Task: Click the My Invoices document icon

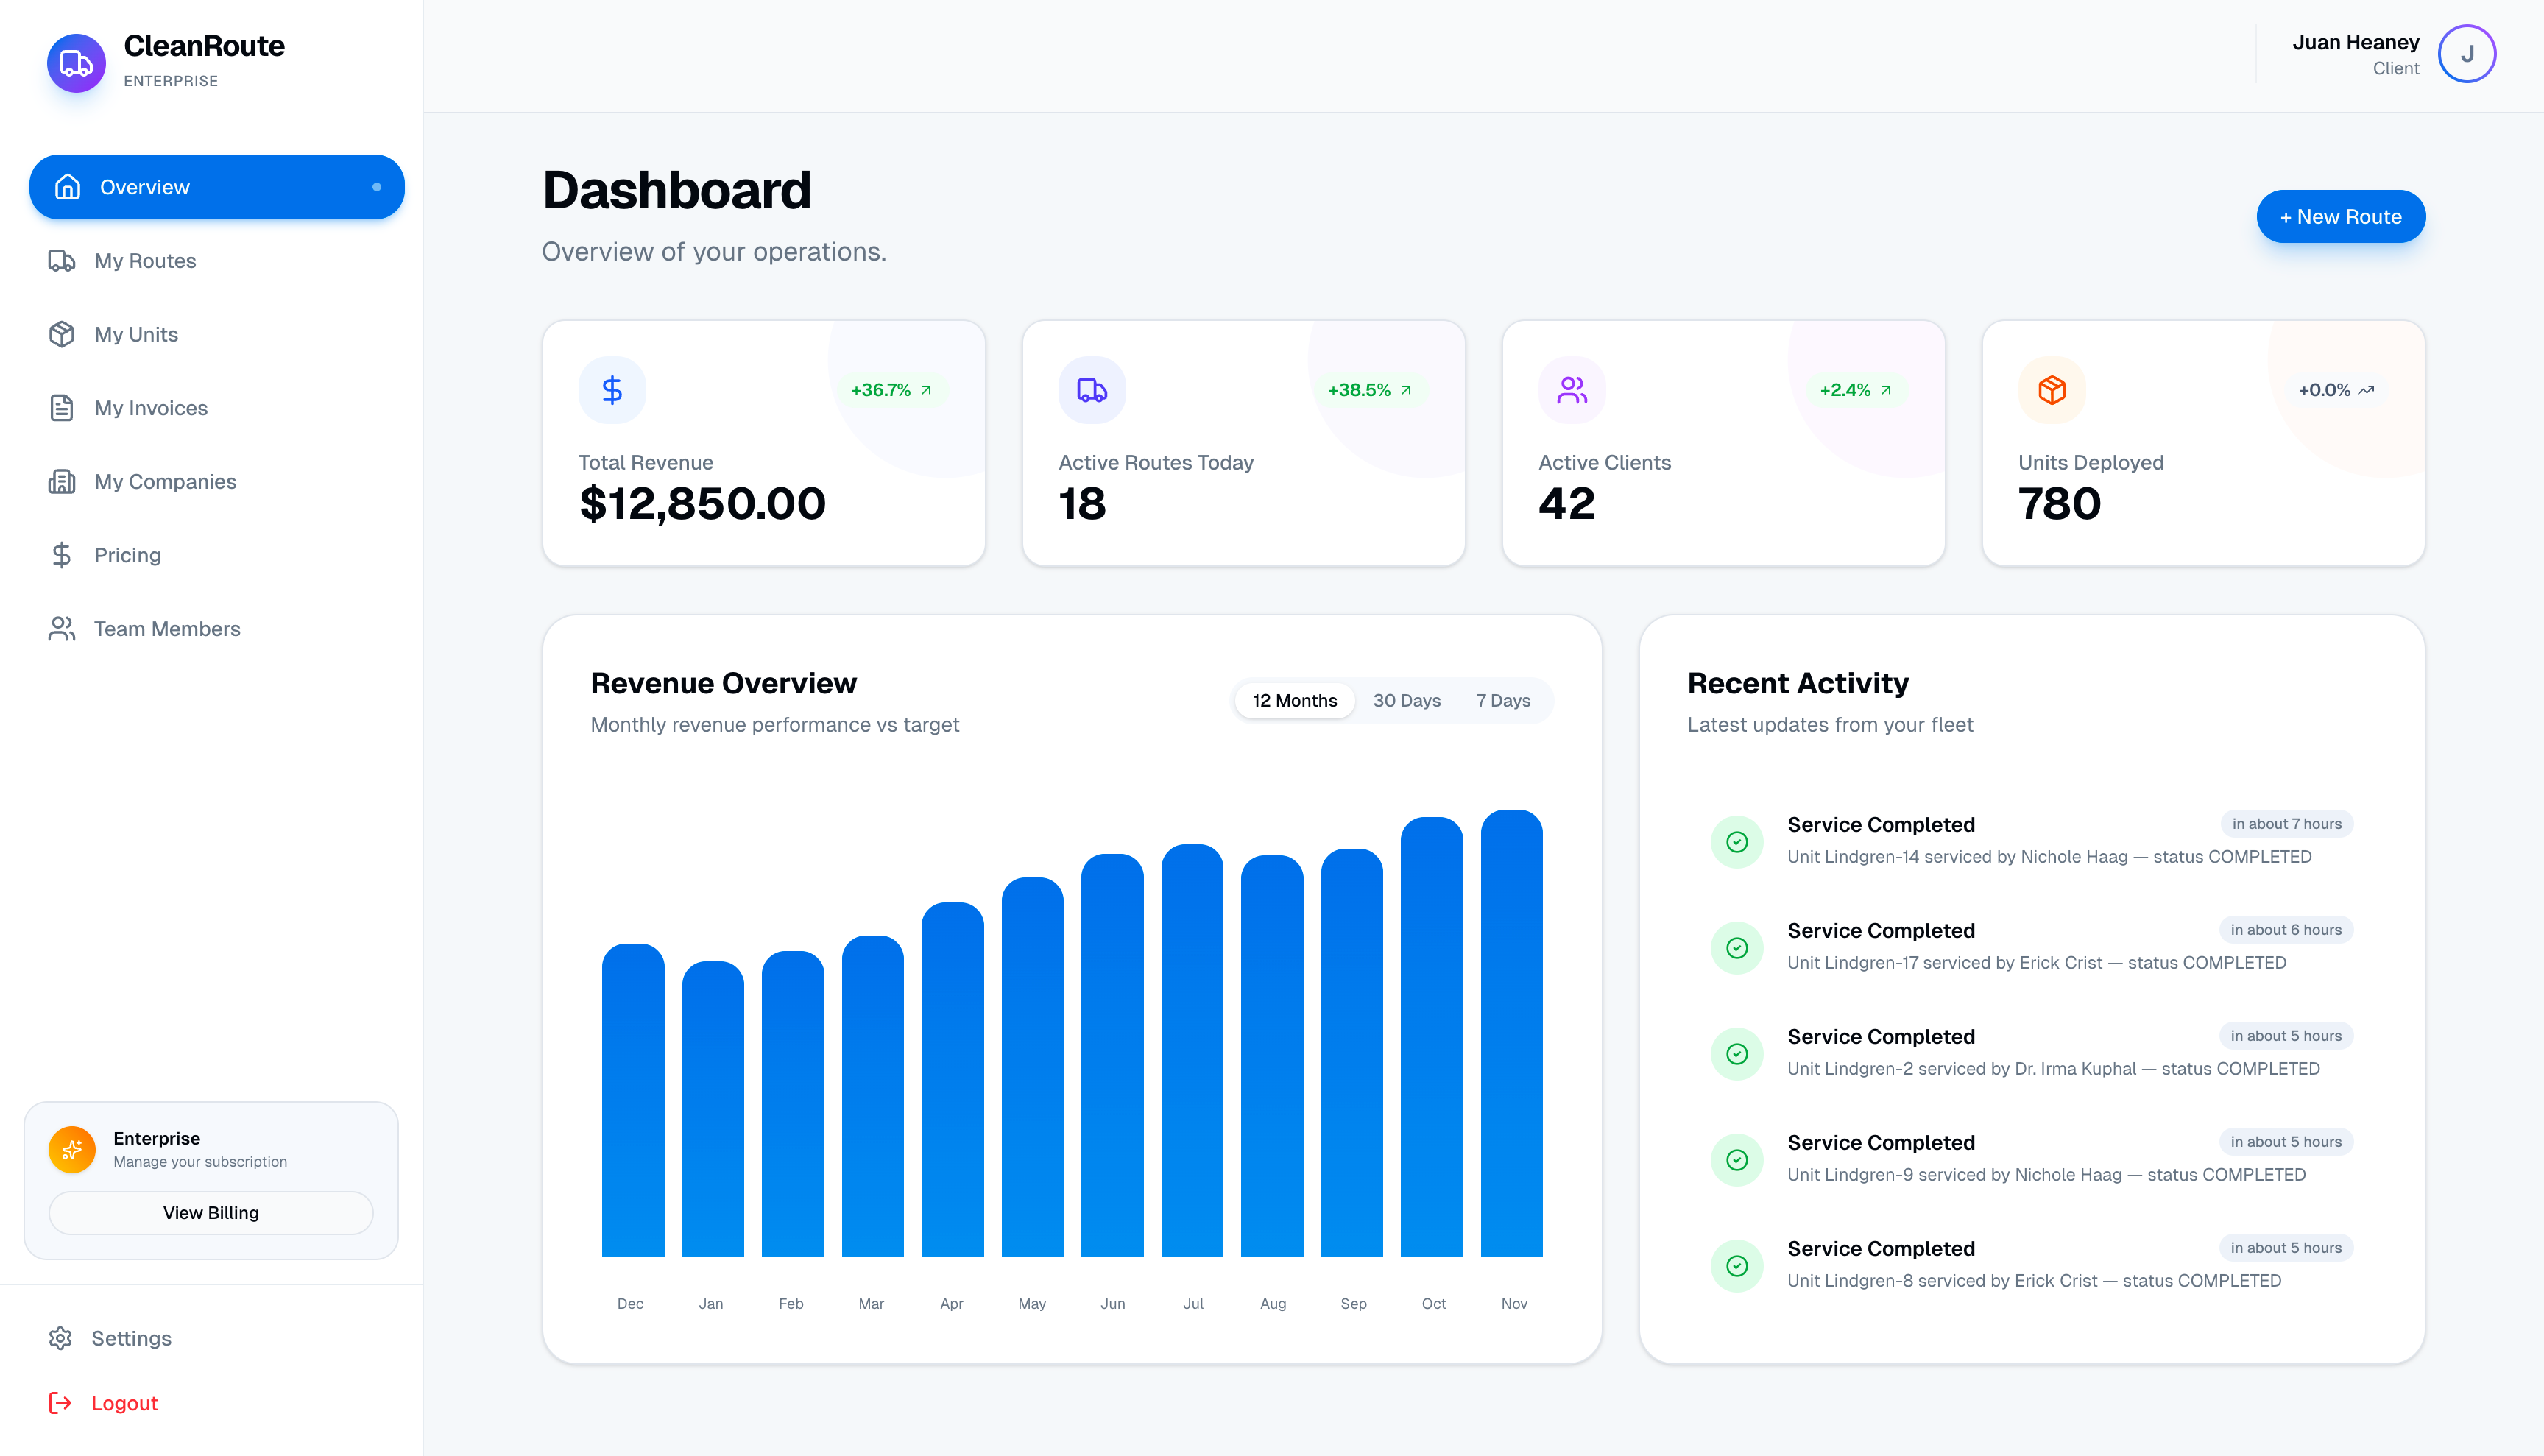Action: click(61, 407)
